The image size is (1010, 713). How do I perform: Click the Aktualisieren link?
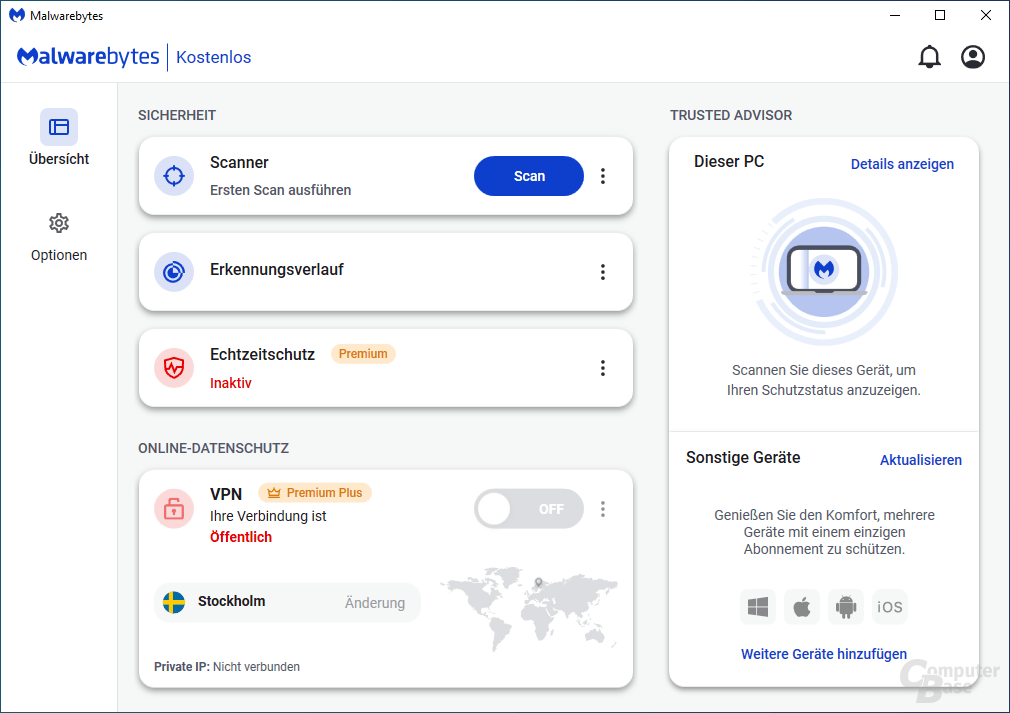tap(920, 460)
